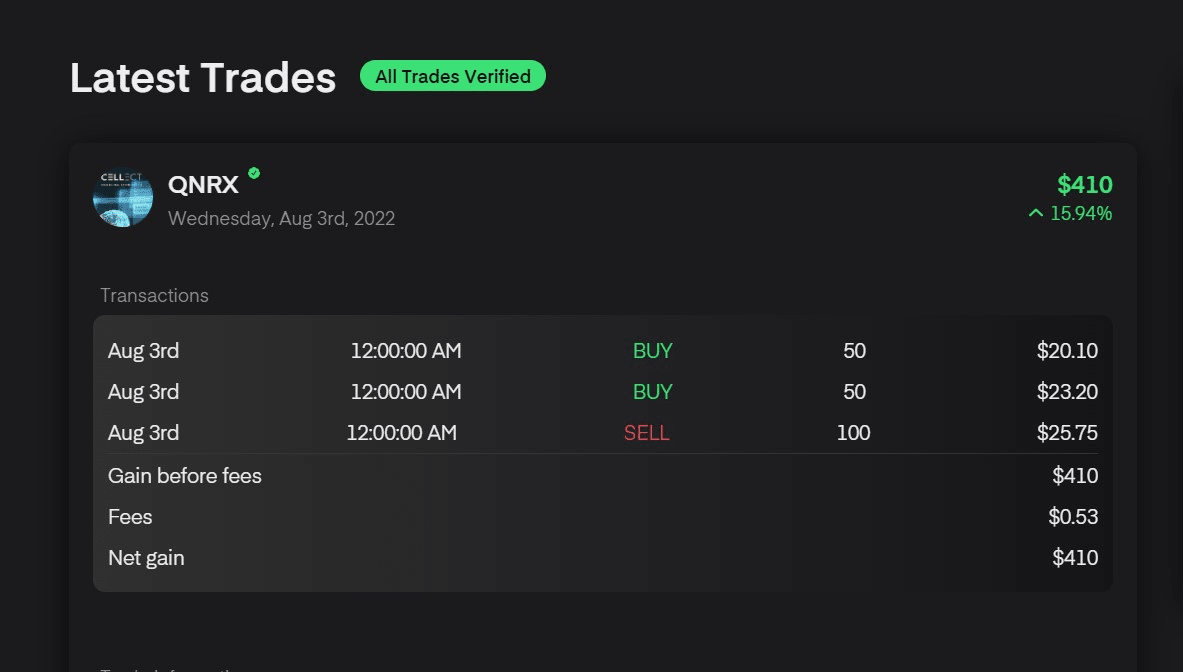
Task: Open the QNRX ticker name link
Action: tap(203, 185)
